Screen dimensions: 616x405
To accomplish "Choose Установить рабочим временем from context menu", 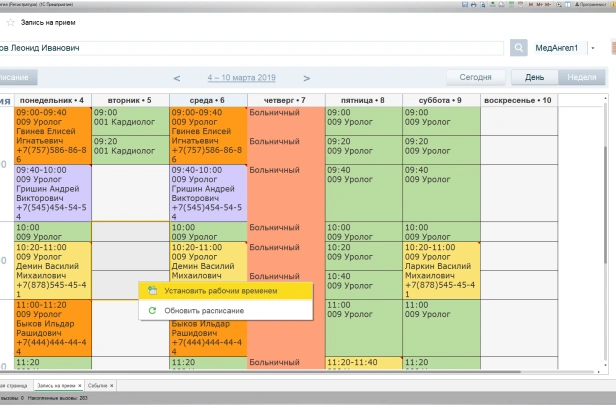I will pyautogui.click(x=225, y=291).
